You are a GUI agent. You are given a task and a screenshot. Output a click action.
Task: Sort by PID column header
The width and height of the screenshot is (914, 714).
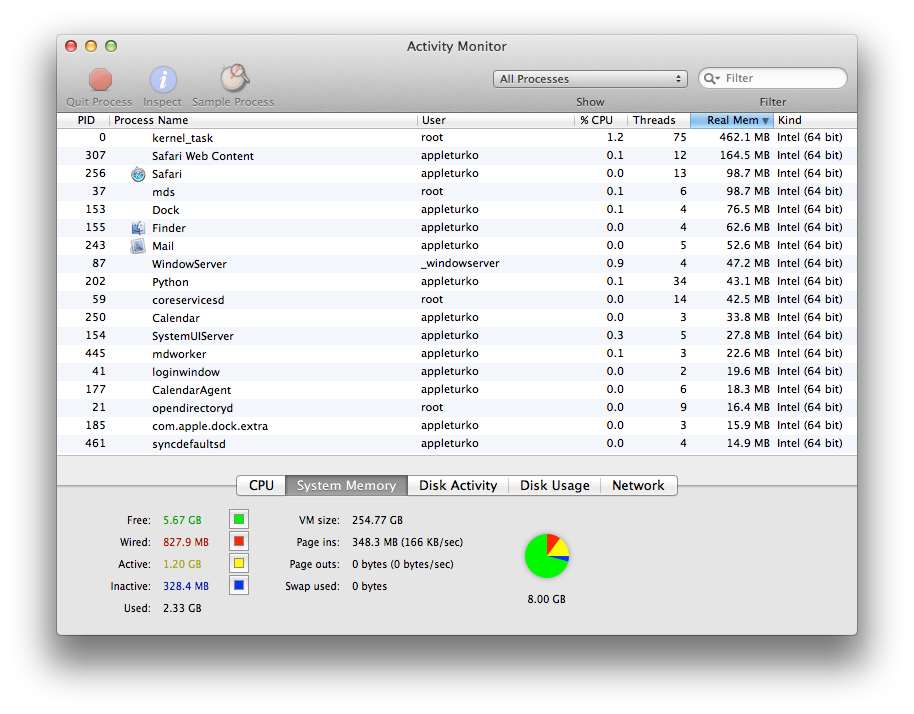pos(83,120)
